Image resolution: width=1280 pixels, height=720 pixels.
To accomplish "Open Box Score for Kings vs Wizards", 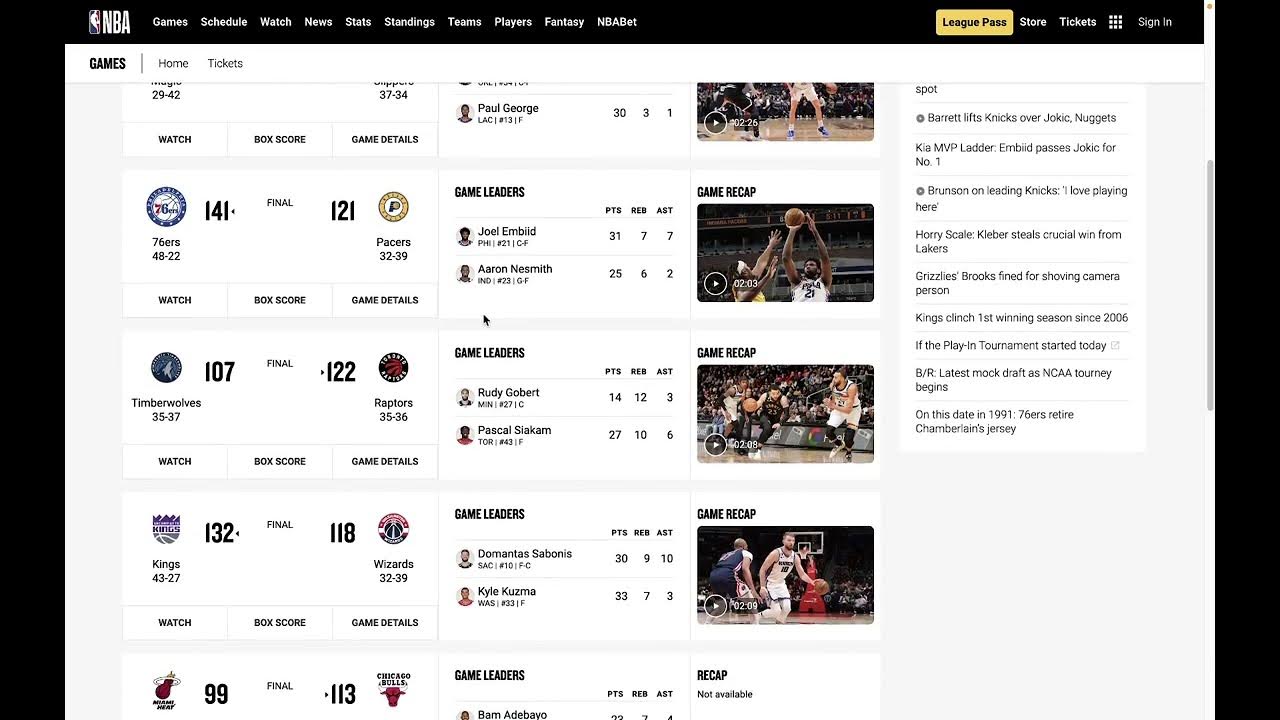I will [280, 622].
